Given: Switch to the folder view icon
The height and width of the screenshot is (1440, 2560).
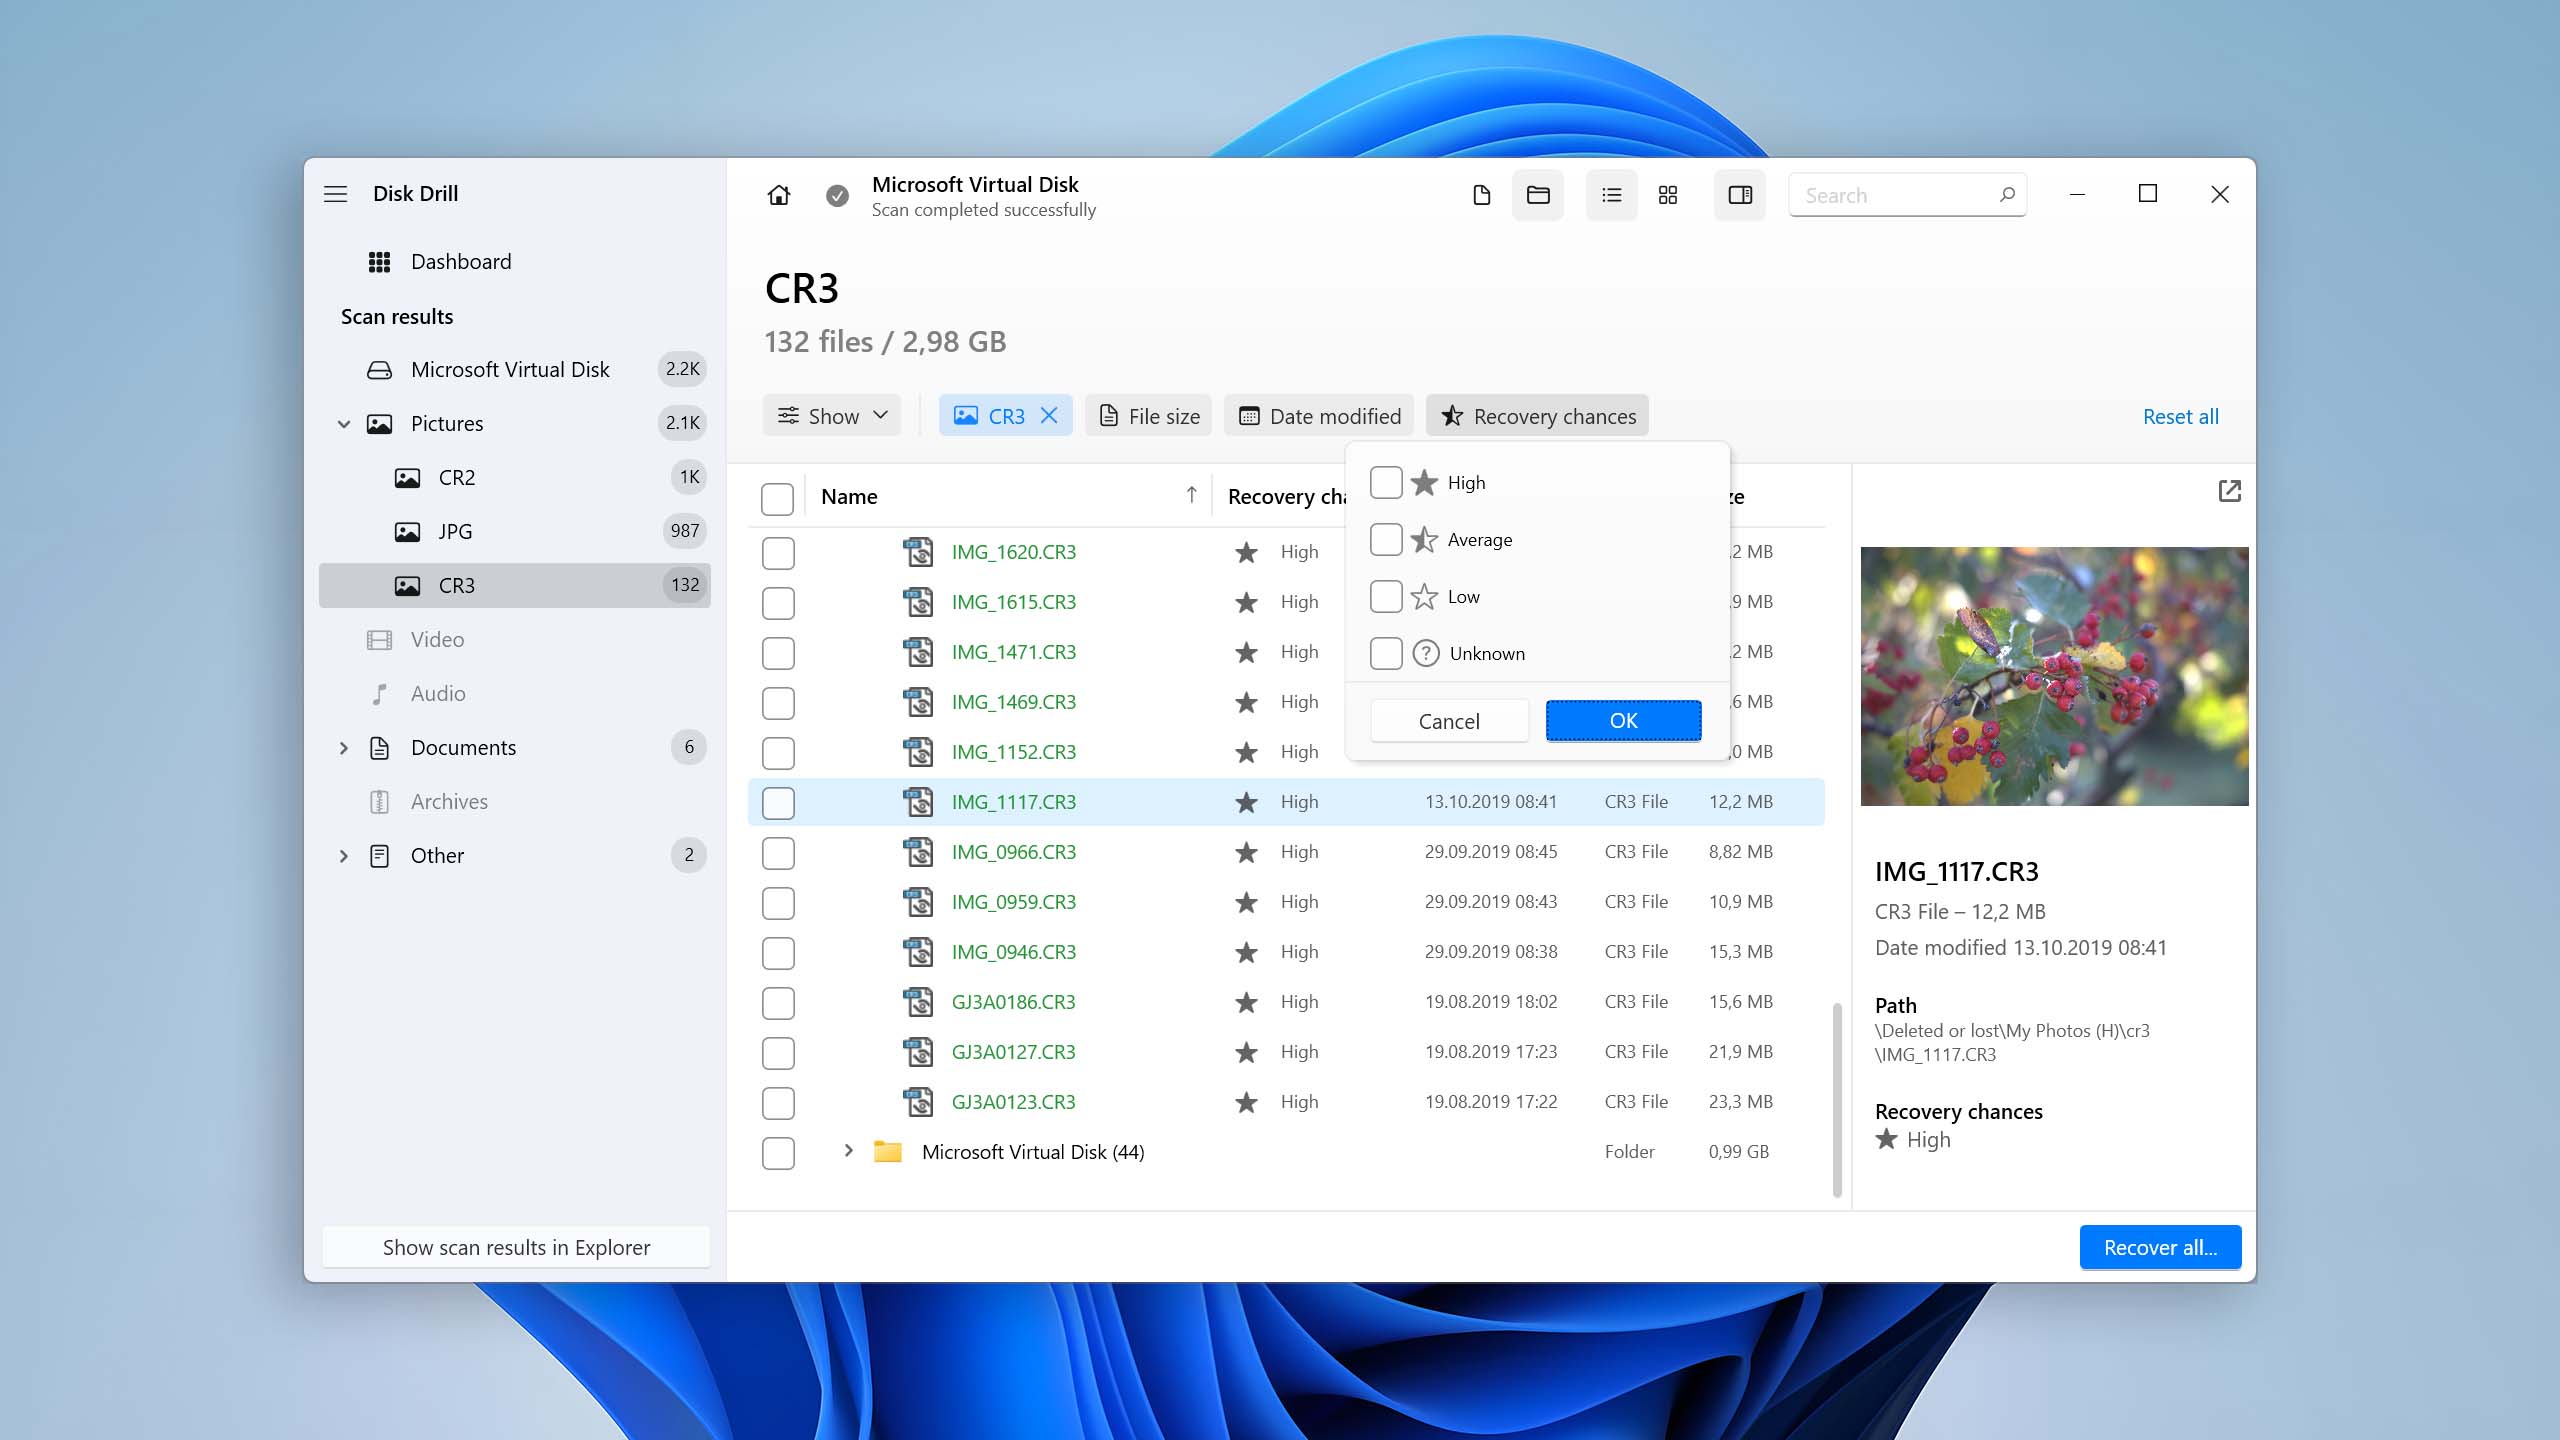Looking at the screenshot, I should click(x=1538, y=195).
